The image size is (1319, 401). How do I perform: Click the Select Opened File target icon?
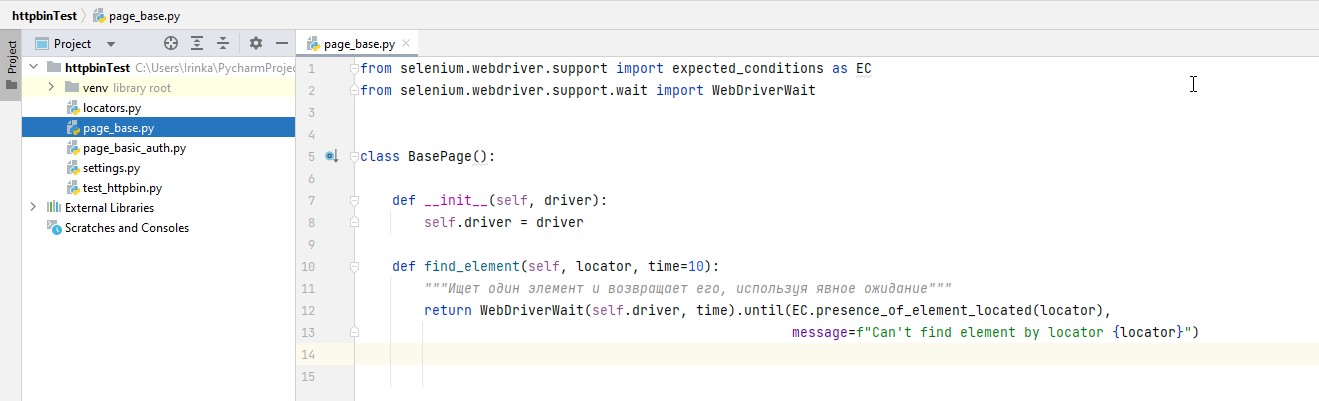point(171,44)
